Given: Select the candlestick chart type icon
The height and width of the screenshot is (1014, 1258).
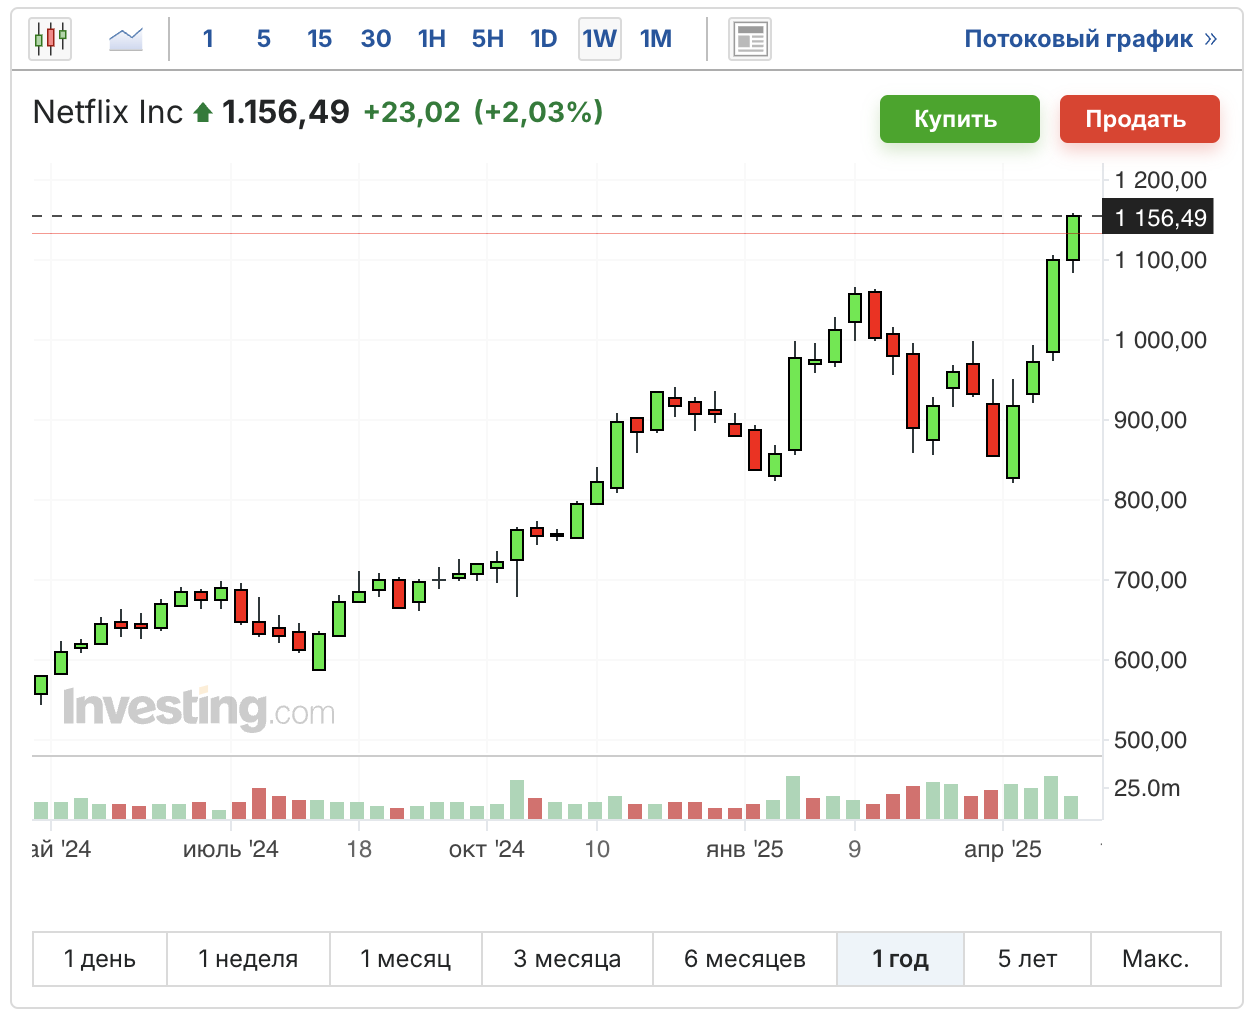Looking at the screenshot, I should [50, 40].
